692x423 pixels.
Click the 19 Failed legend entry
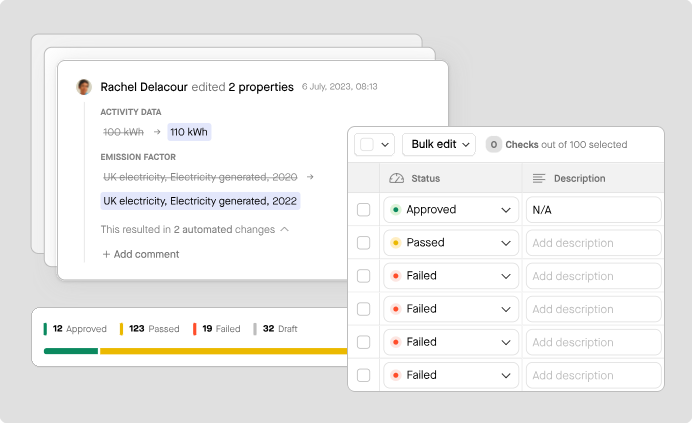217,329
